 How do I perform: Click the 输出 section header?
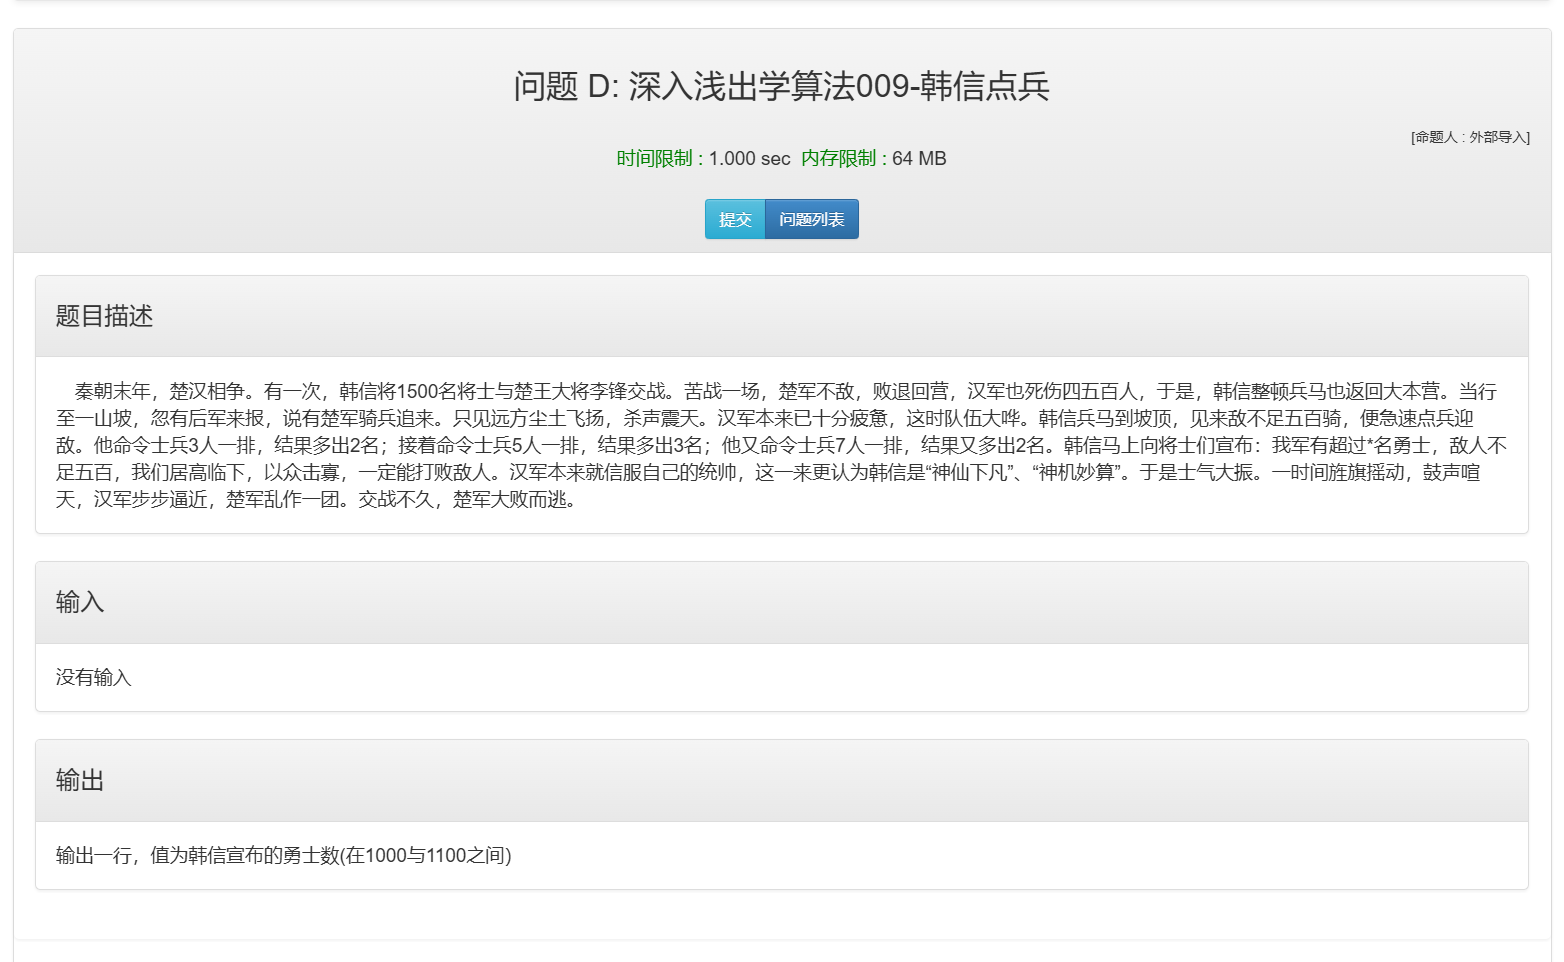pyautogui.click(x=80, y=781)
